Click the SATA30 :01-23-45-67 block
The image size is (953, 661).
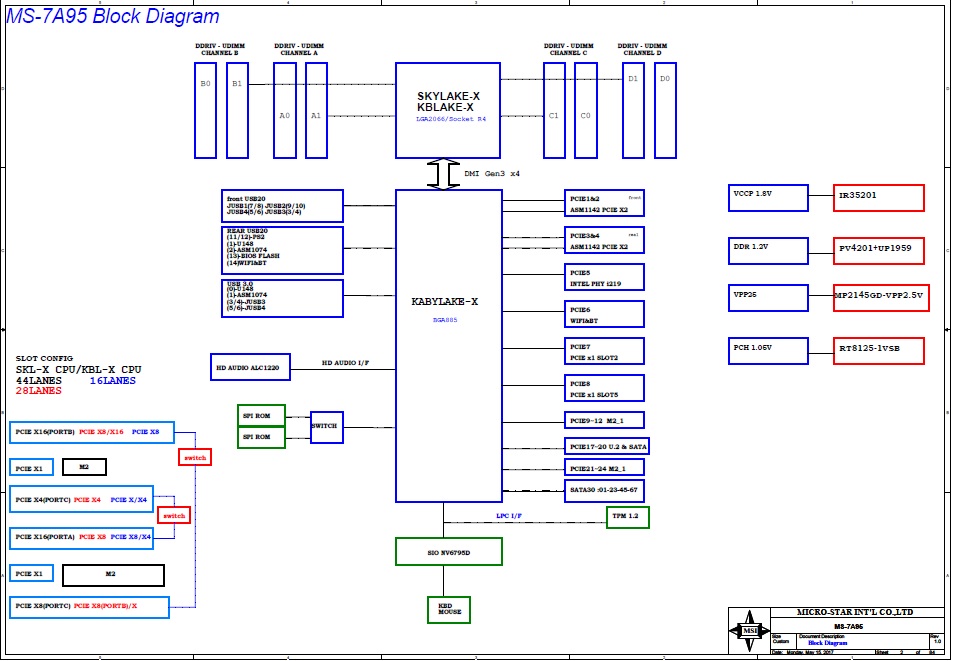[x=604, y=490]
